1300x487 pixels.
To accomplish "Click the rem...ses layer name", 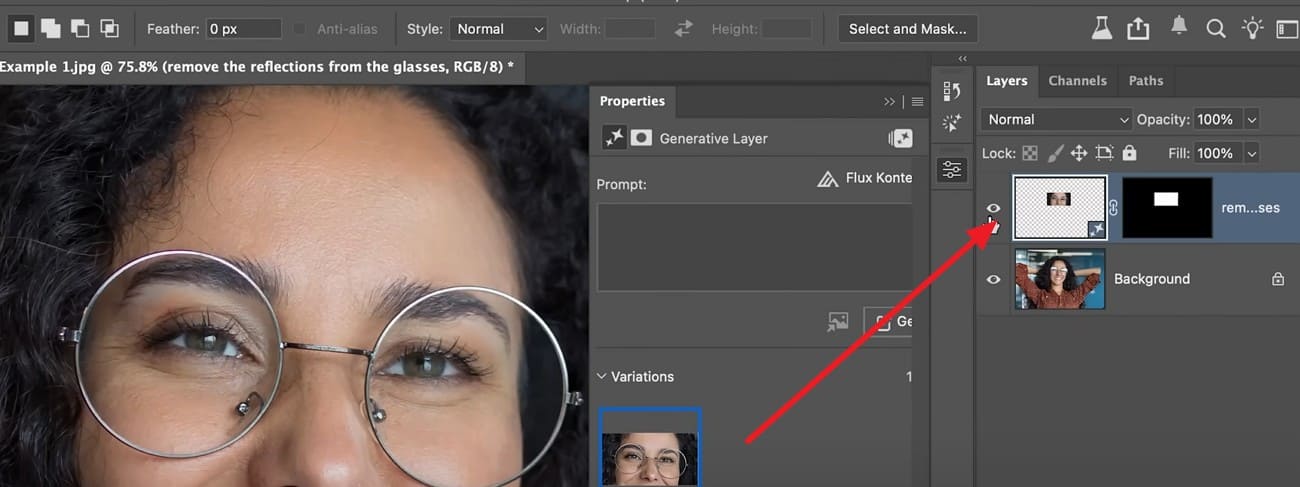I will pos(1250,208).
